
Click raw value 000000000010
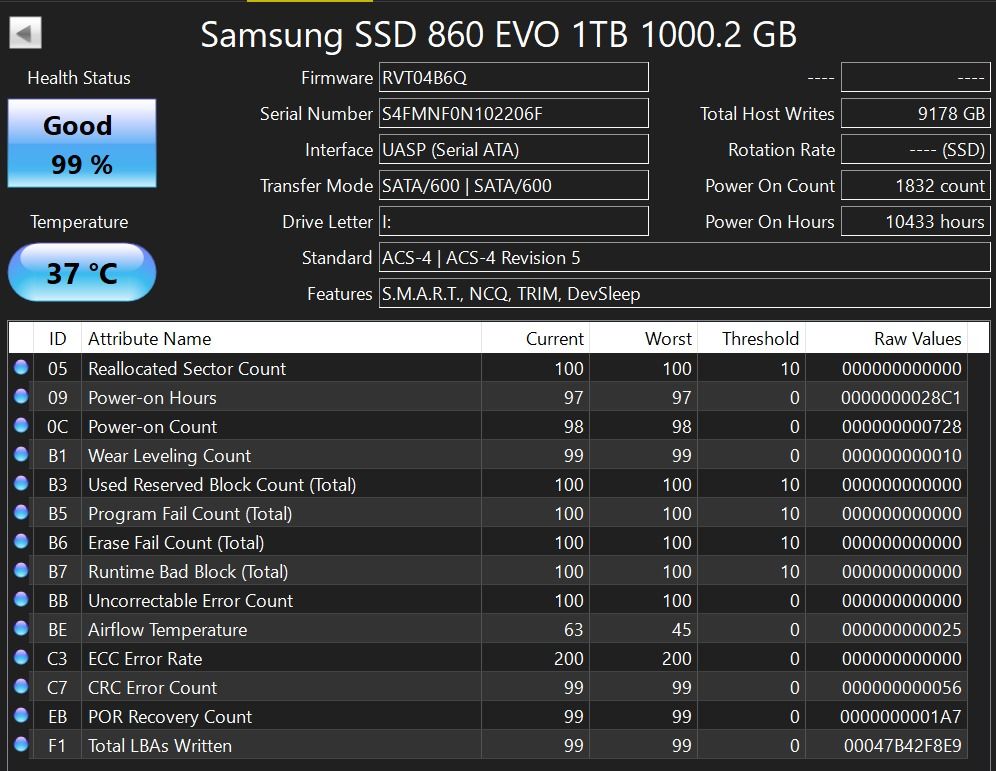(901, 455)
